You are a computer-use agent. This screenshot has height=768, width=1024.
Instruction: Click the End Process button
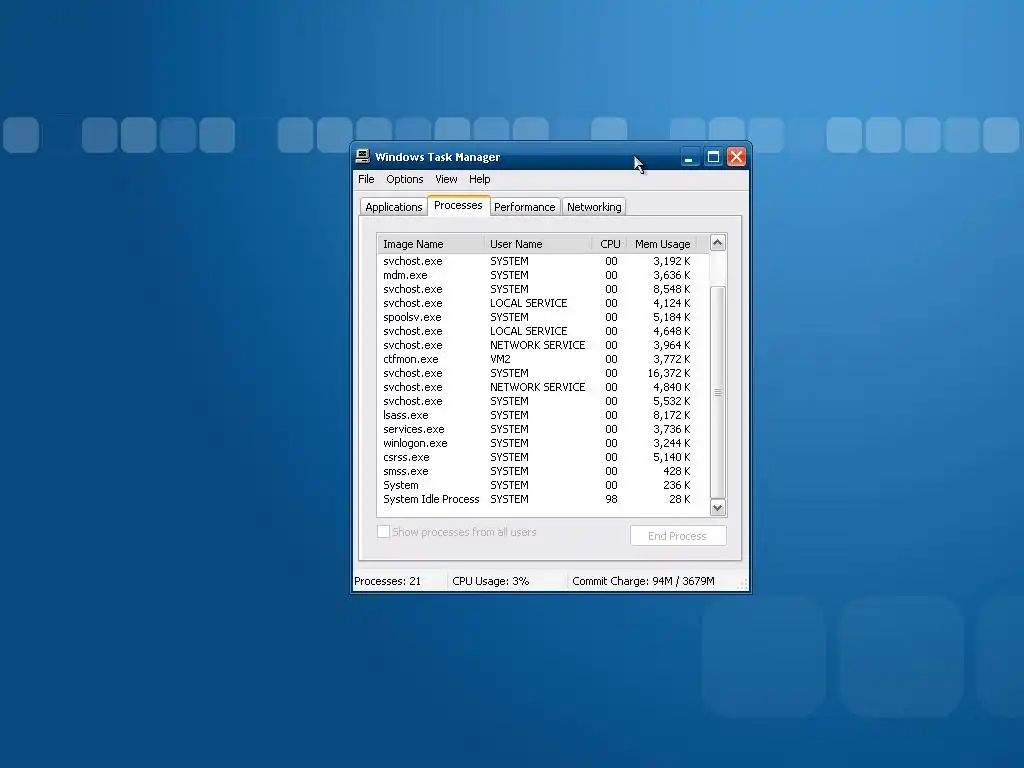click(x=678, y=536)
